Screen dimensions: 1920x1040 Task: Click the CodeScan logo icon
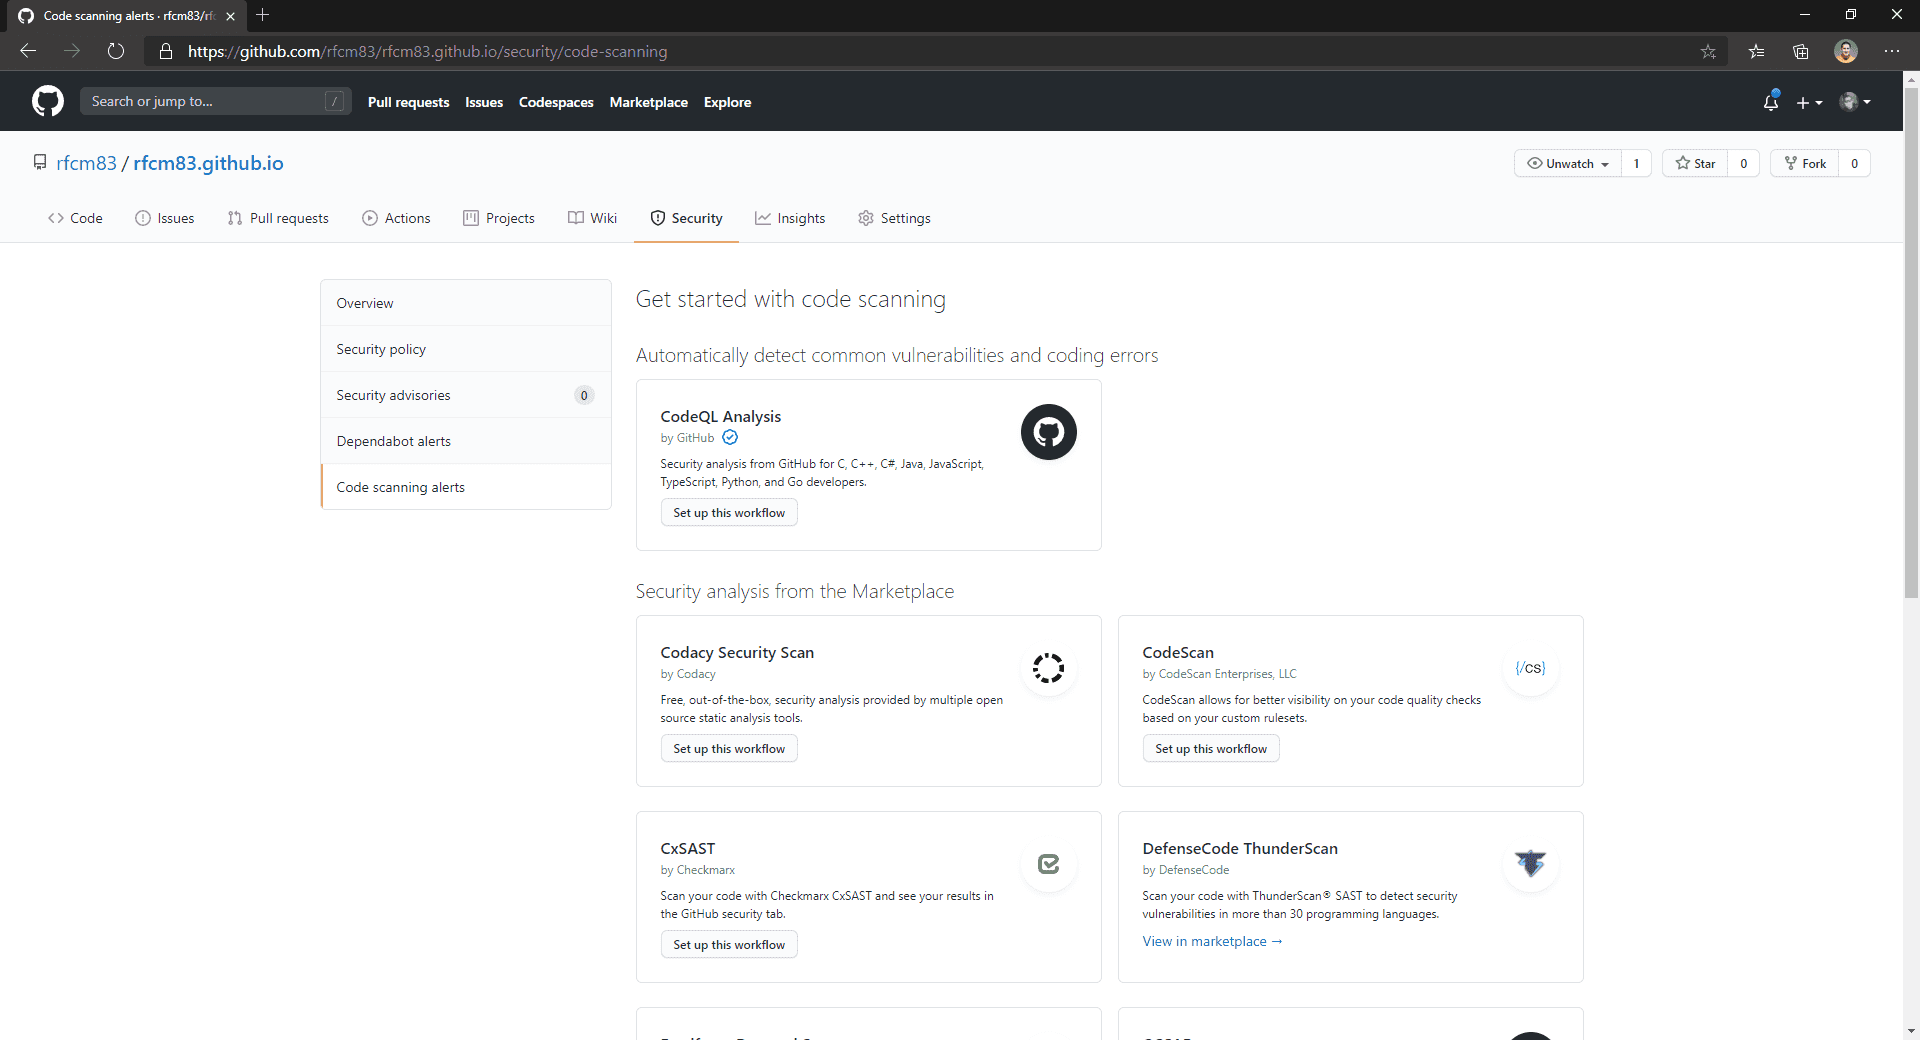click(1530, 668)
